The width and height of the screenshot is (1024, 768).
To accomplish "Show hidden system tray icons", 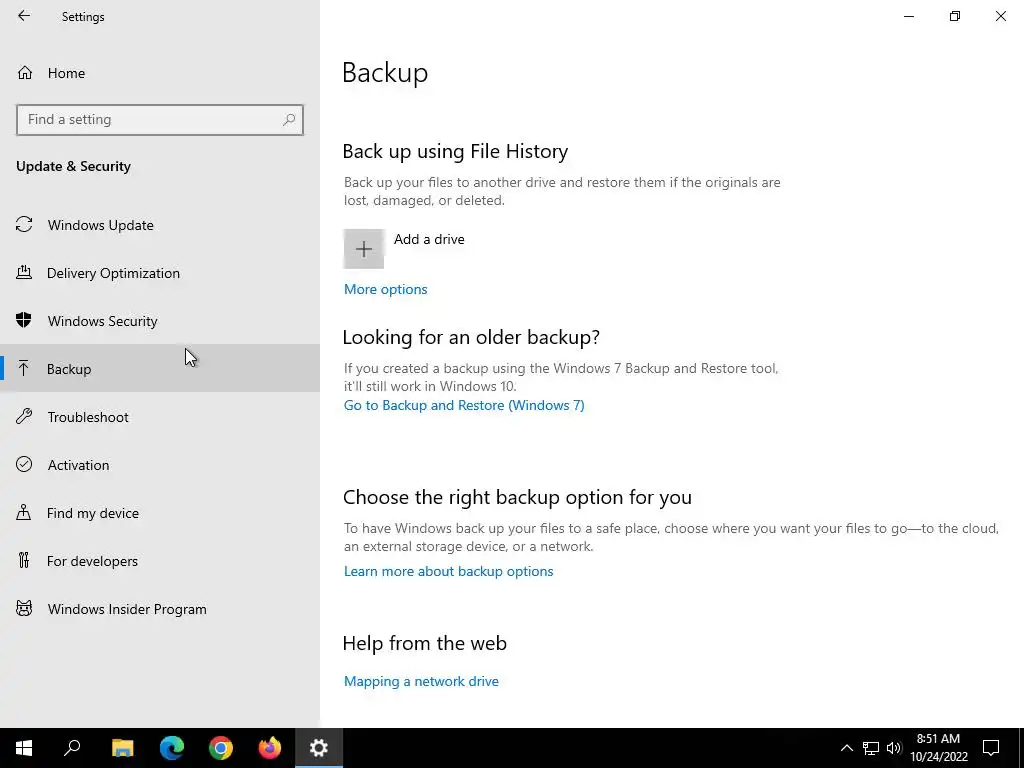I will (846, 748).
